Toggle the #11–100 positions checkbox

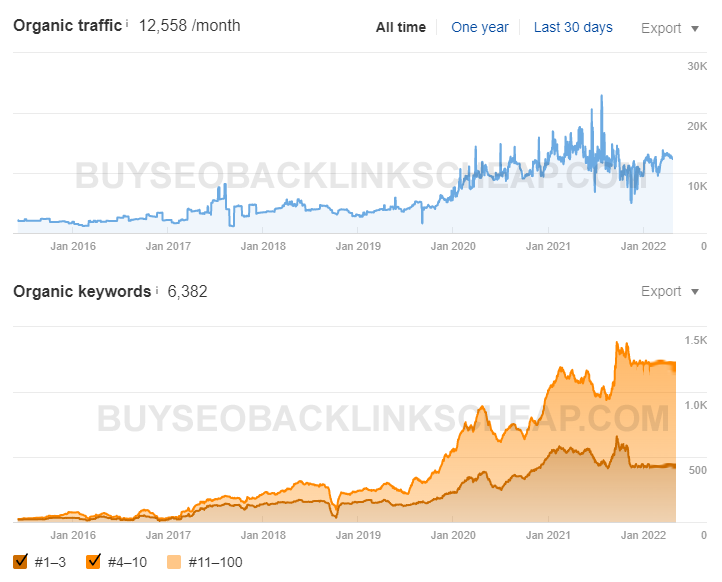[x=174, y=562]
